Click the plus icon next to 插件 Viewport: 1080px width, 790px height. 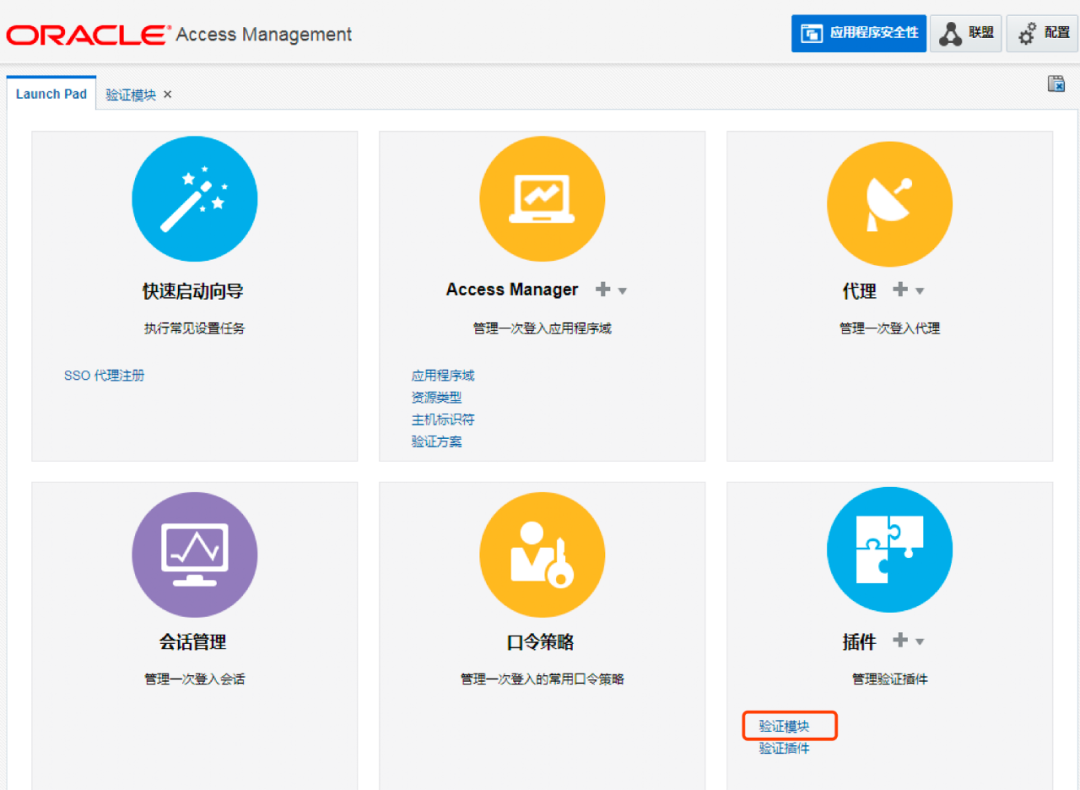point(900,640)
